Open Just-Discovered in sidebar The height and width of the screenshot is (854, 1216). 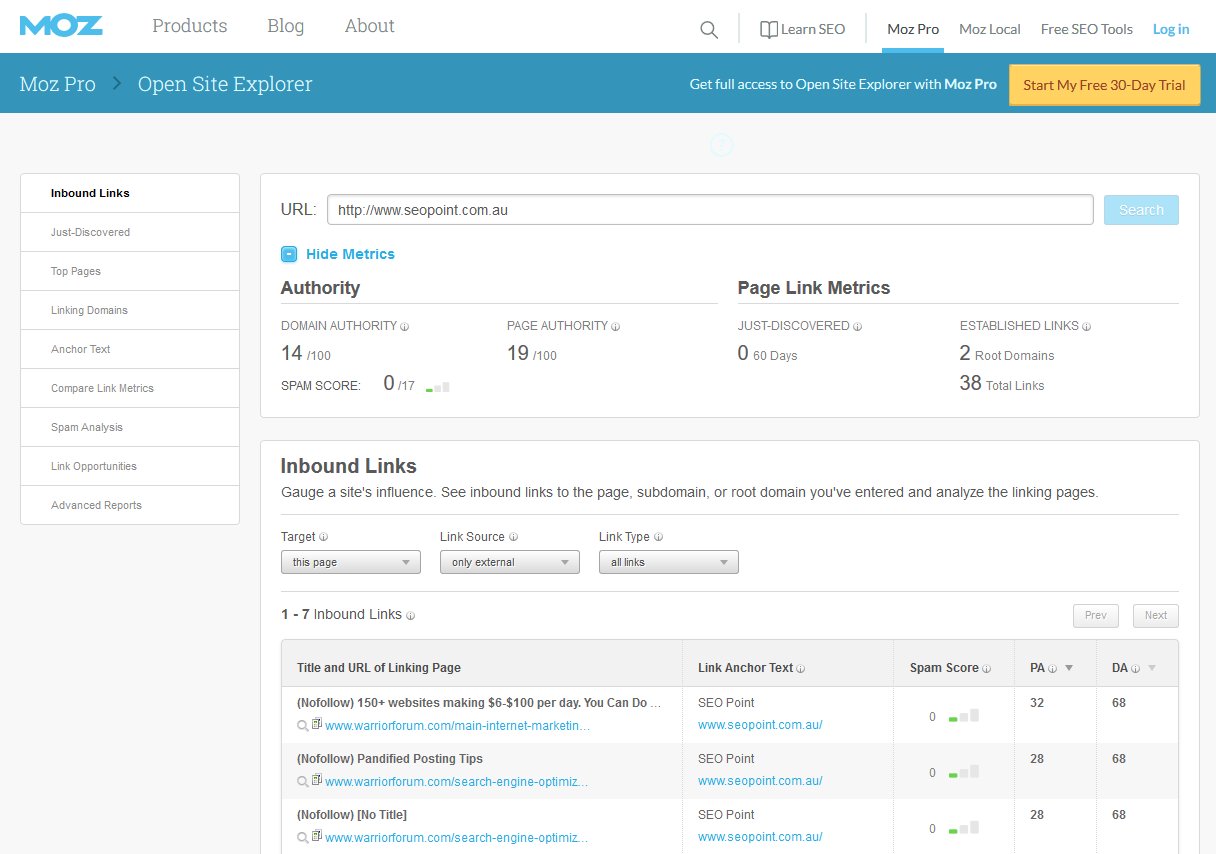(x=130, y=232)
